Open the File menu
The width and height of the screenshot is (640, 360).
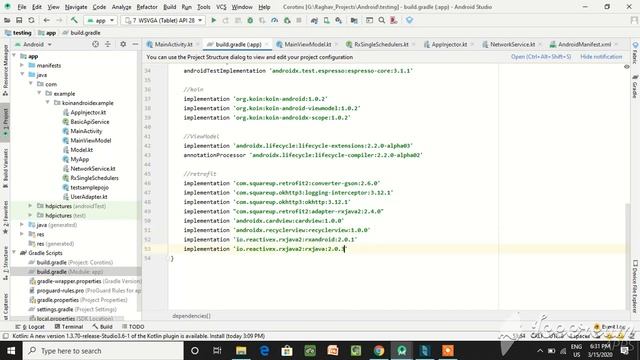(x=22, y=7)
